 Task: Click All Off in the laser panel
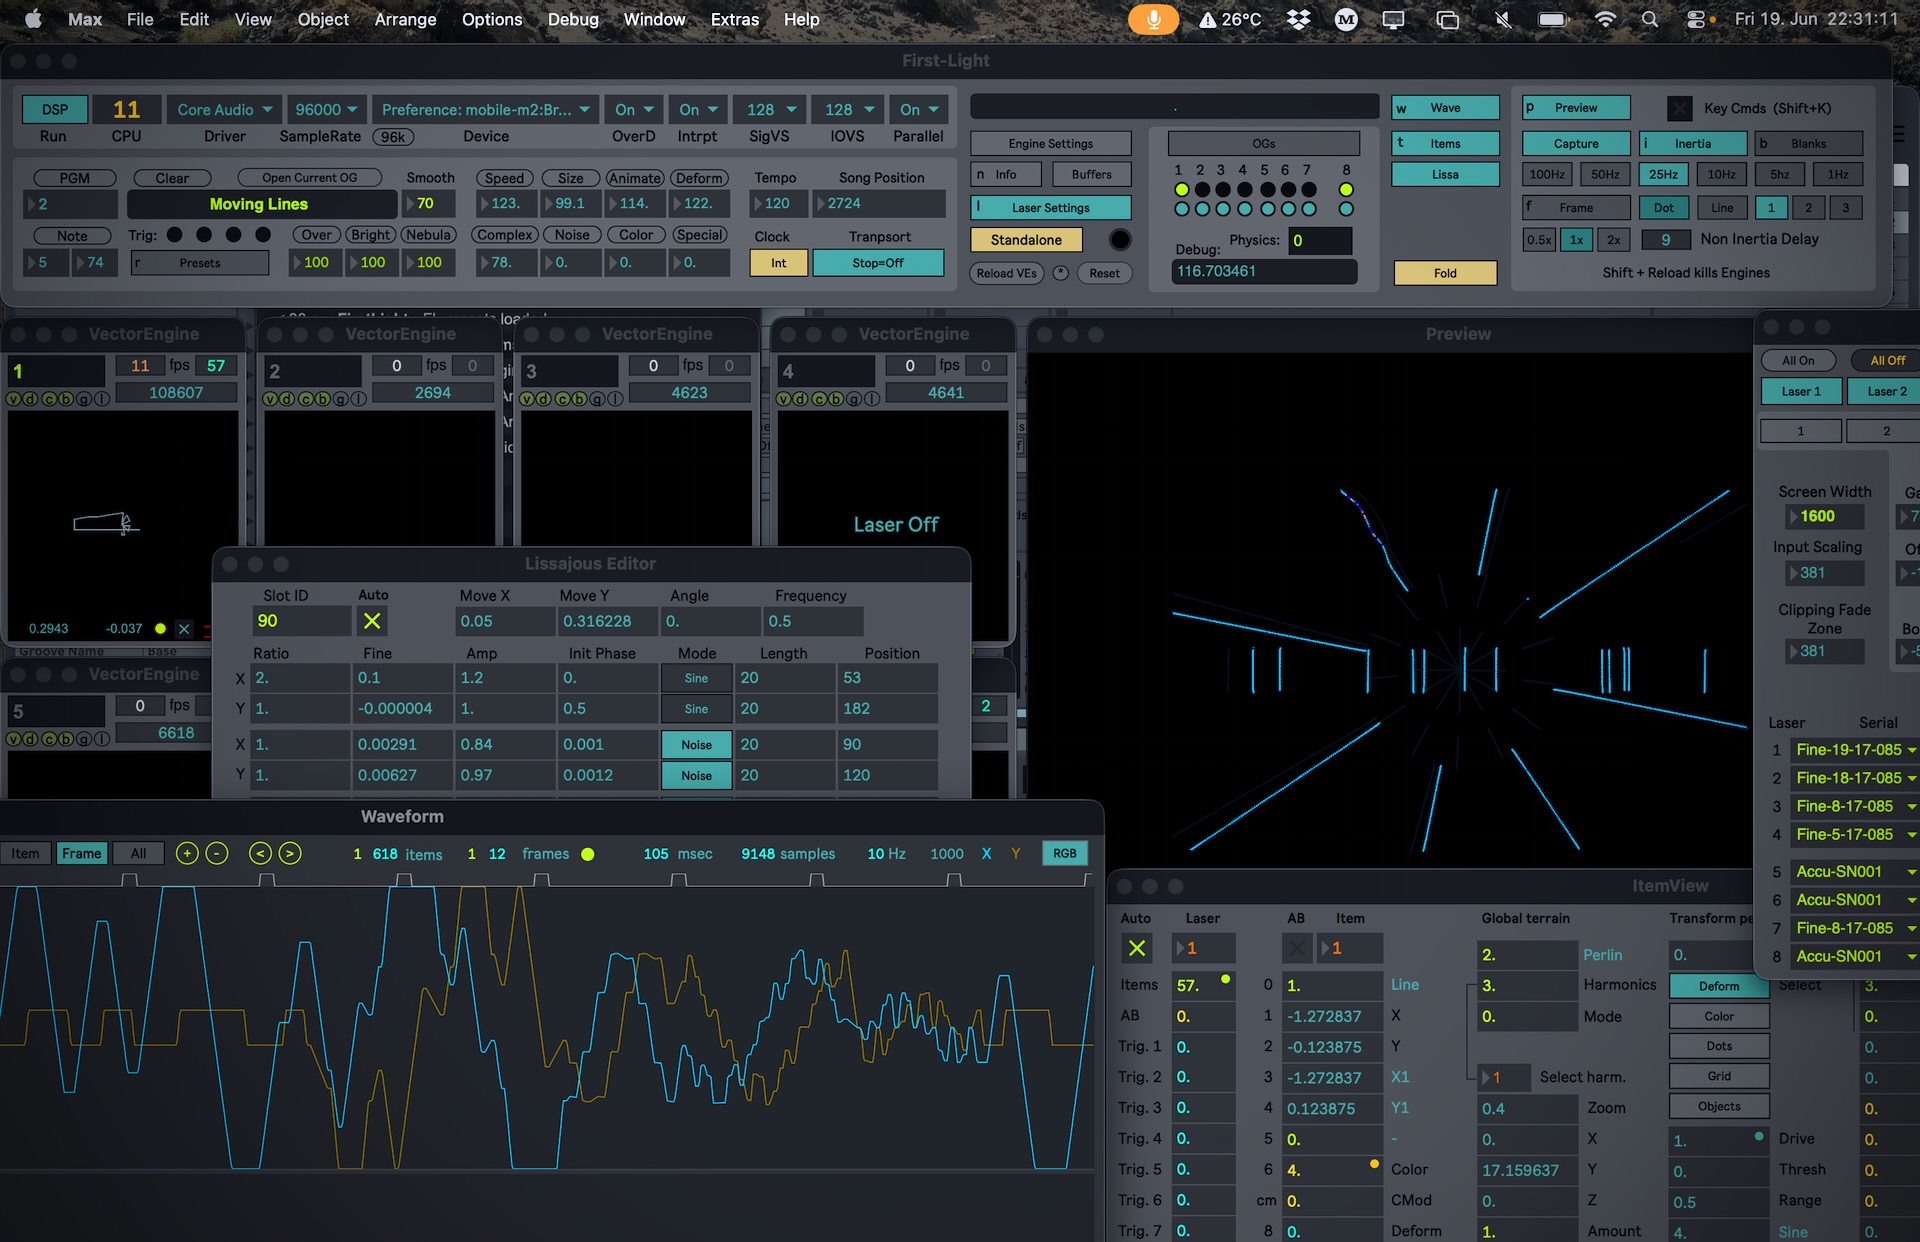click(1887, 360)
